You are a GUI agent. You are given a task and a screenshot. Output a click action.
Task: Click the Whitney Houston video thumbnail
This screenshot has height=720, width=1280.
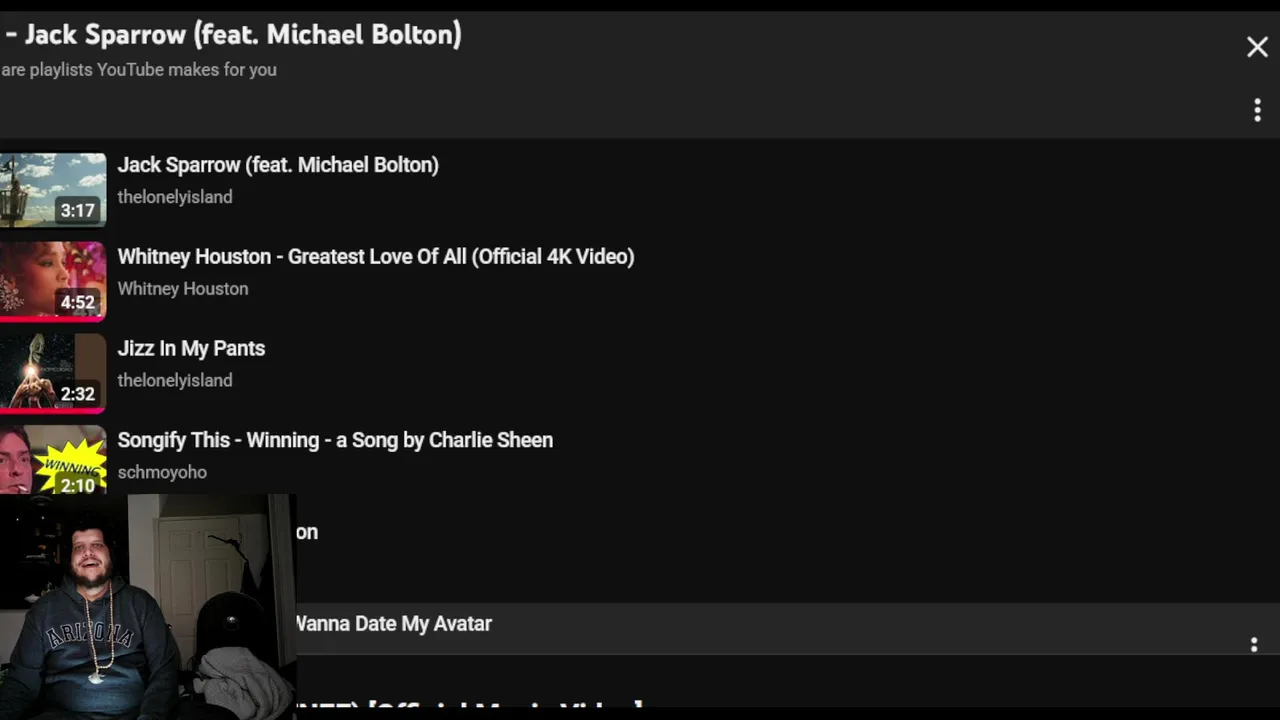pos(52,281)
